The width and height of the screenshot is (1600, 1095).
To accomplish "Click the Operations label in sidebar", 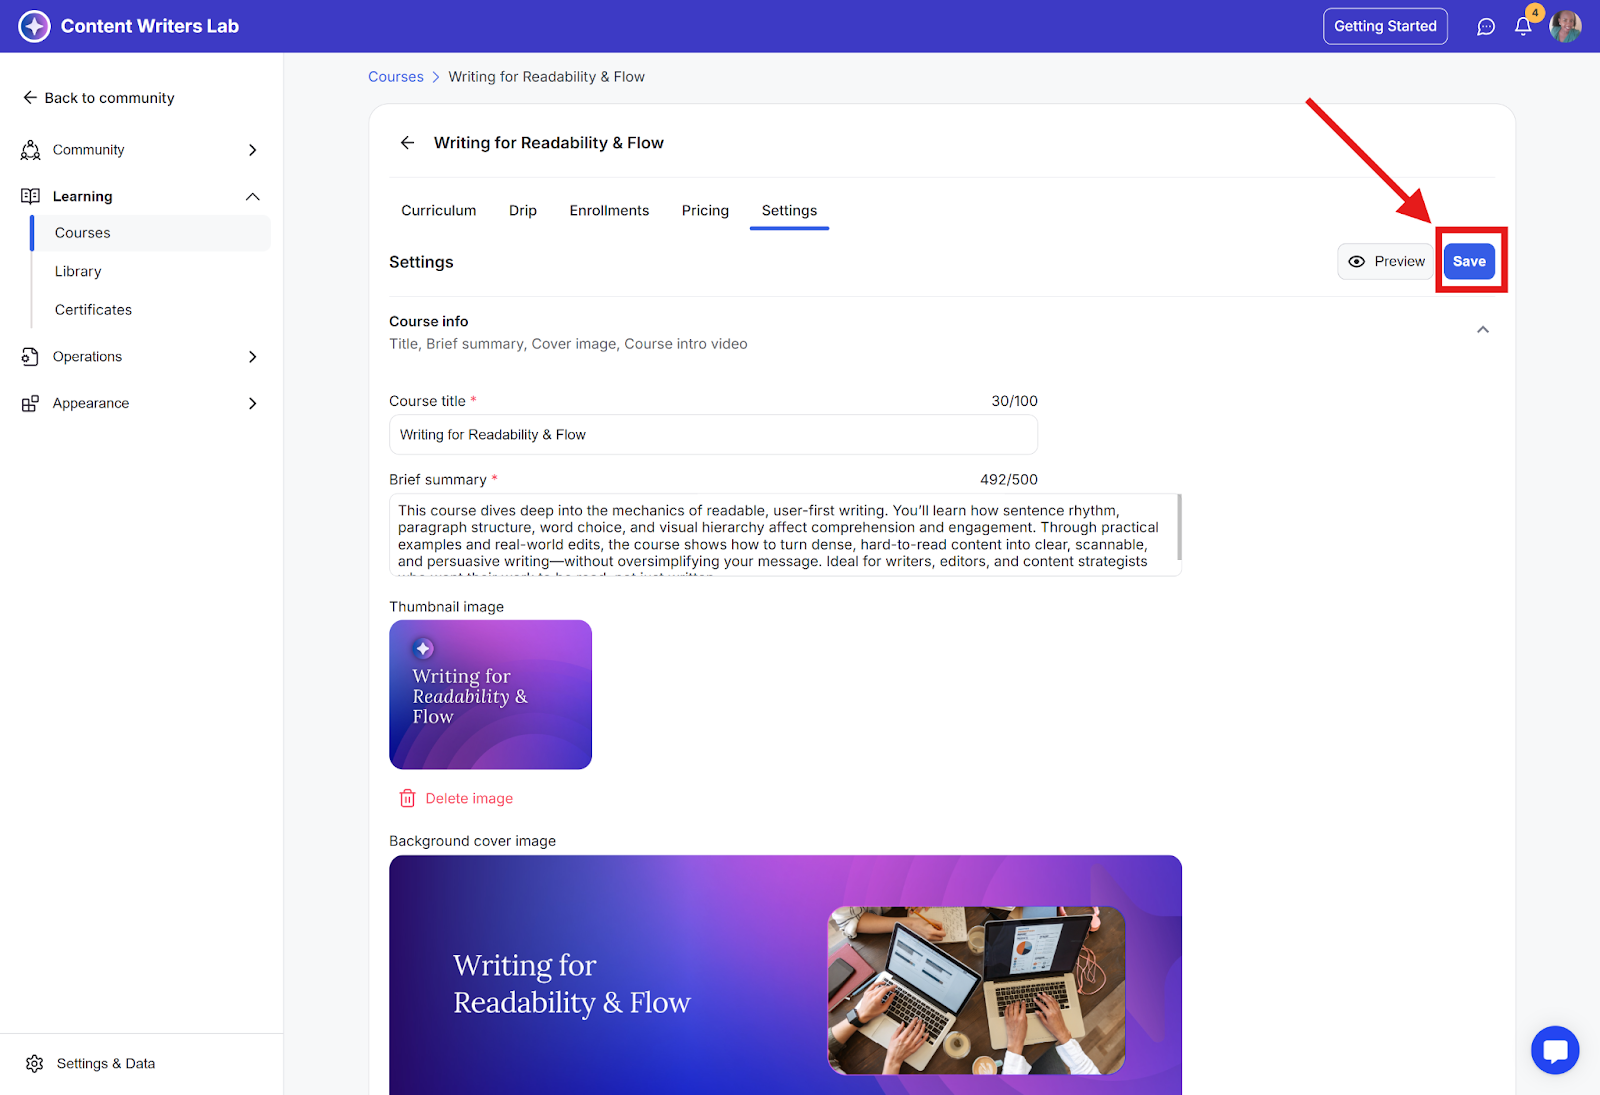I will [x=88, y=357].
